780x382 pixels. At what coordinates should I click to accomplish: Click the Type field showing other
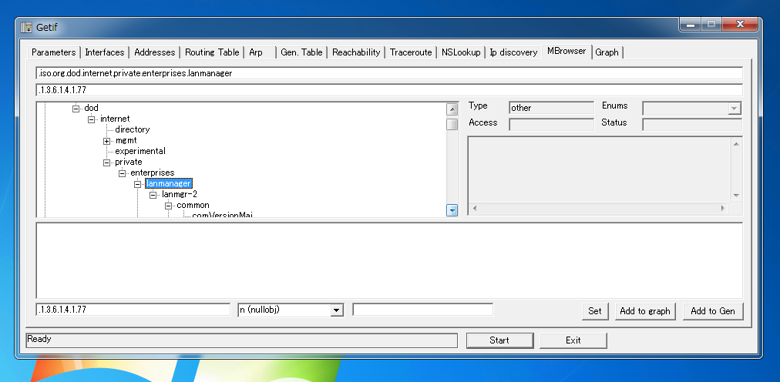pos(551,108)
